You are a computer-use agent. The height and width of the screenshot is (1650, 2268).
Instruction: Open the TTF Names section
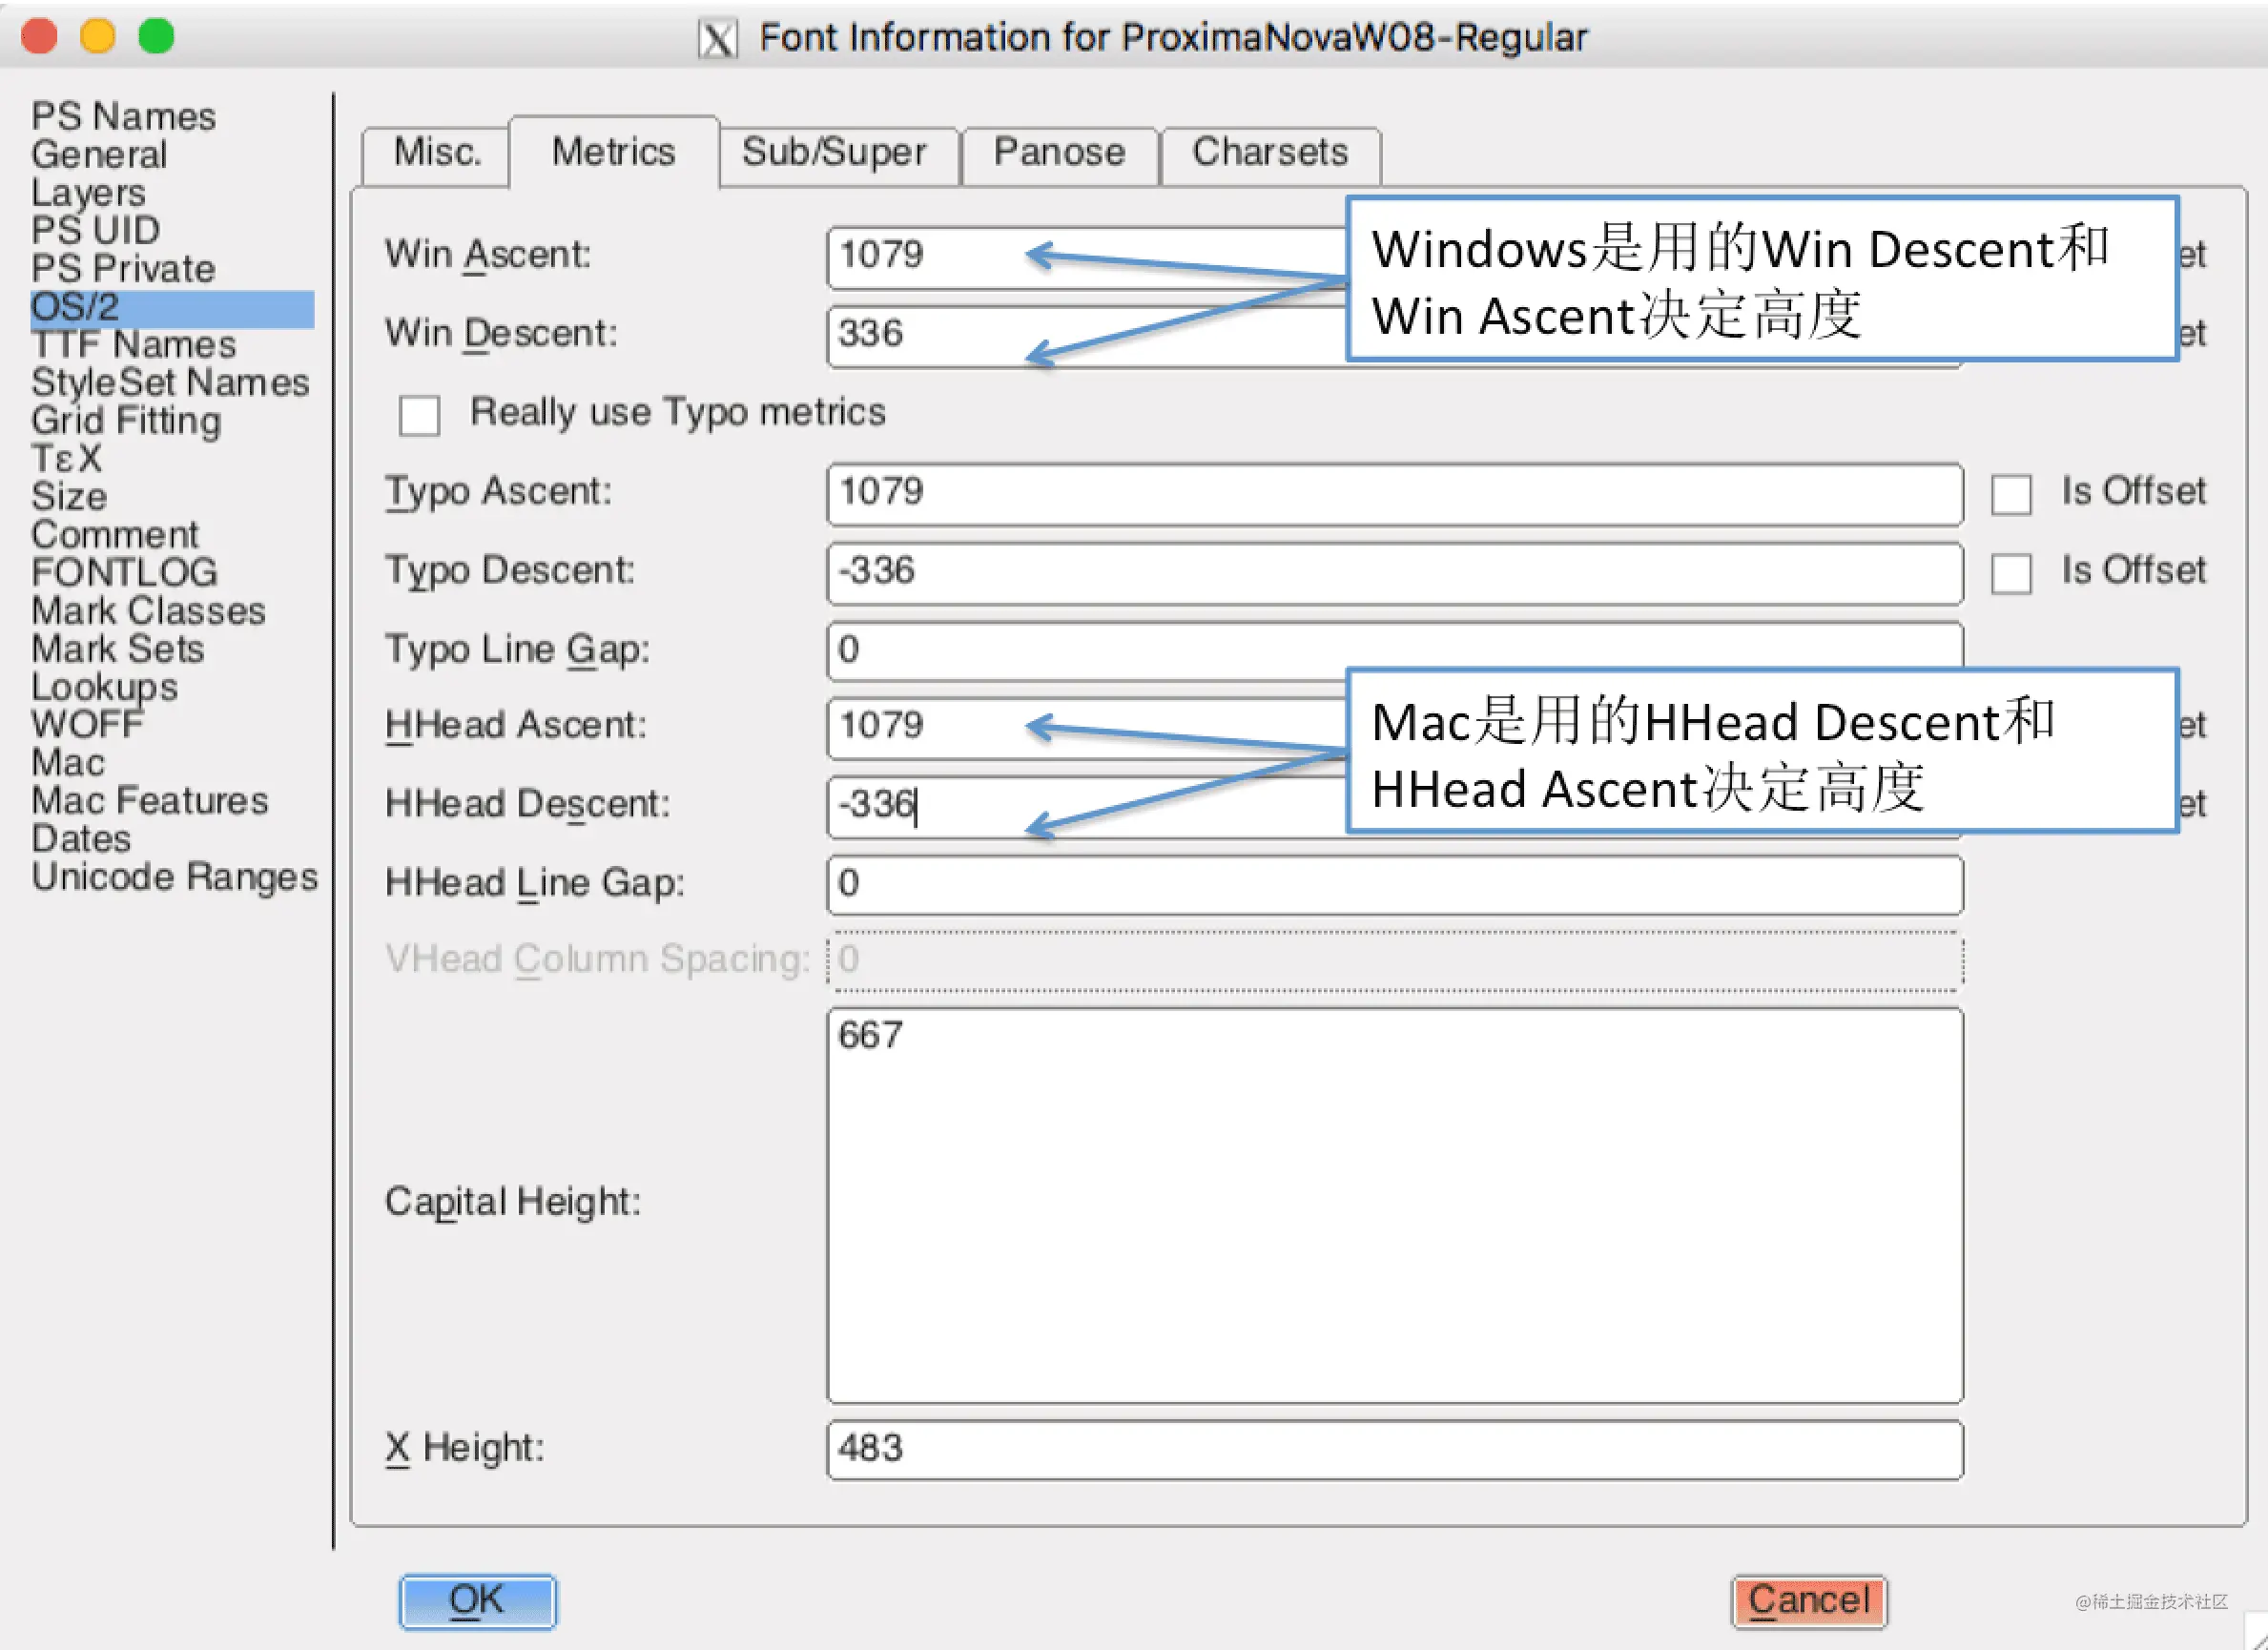[x=134, y=344]
